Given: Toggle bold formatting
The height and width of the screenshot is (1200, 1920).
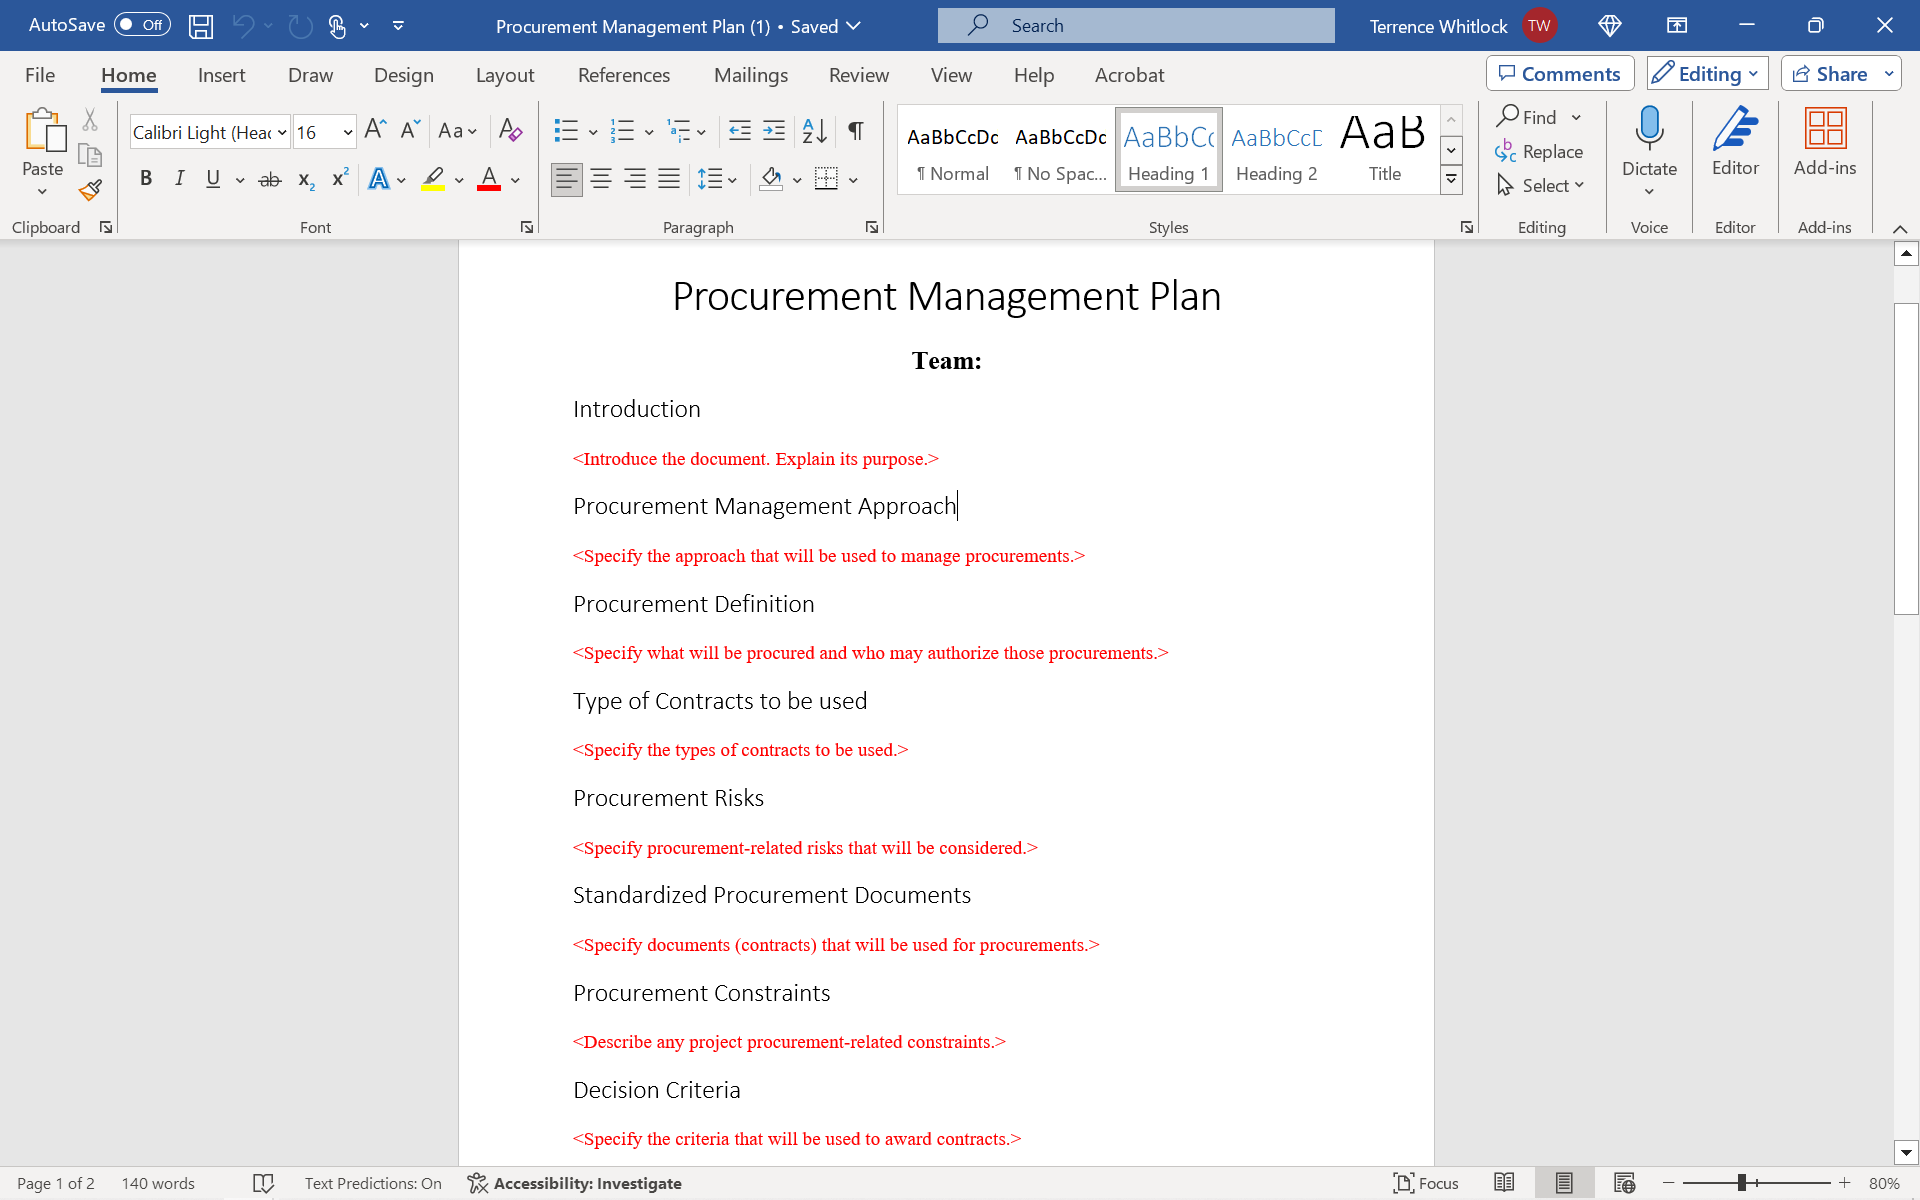Looking at the screenshot, I should (146, 178).
